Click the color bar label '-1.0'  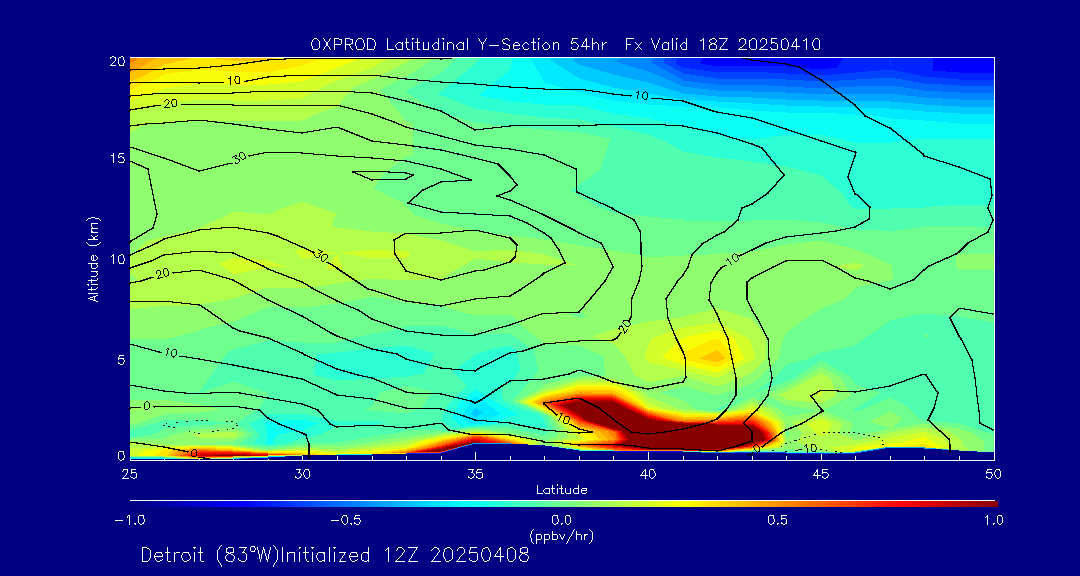click(129, 520)
